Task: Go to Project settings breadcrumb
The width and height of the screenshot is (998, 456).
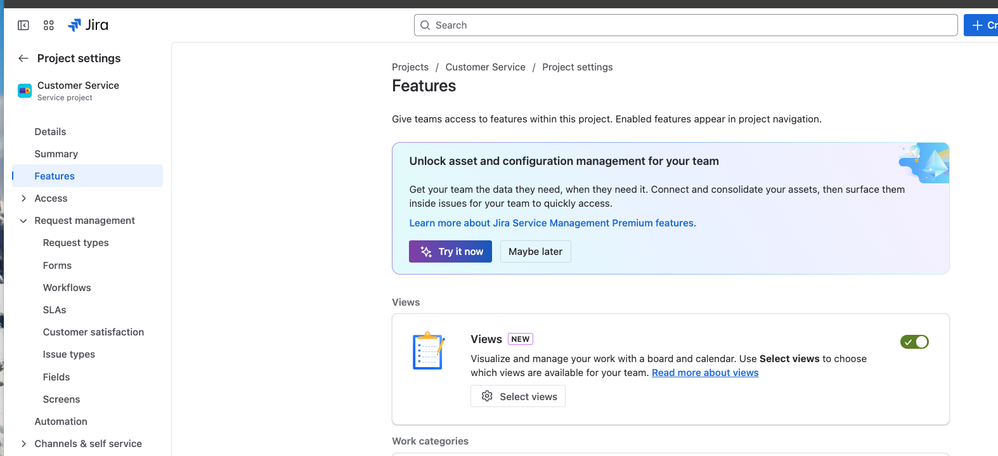Action: [577, 67]
